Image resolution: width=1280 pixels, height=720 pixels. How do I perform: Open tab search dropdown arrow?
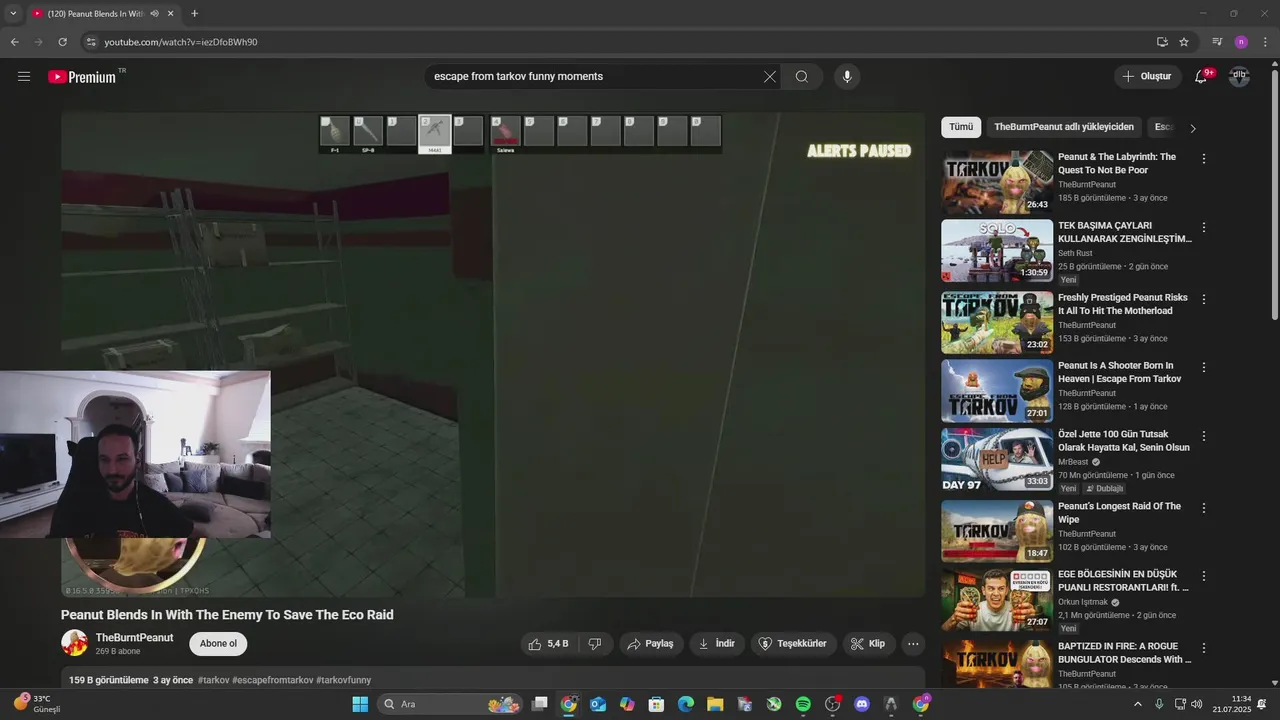click(x=13, y=14)
